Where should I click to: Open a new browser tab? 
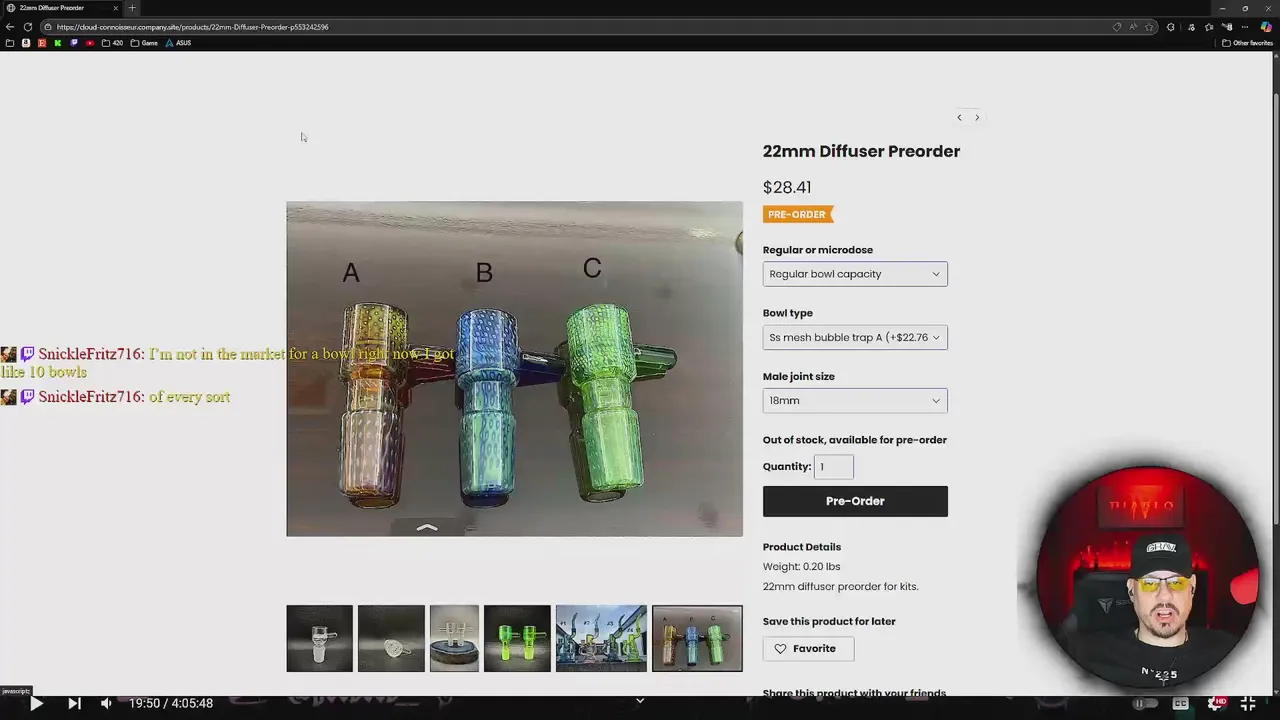click(132, 8)
